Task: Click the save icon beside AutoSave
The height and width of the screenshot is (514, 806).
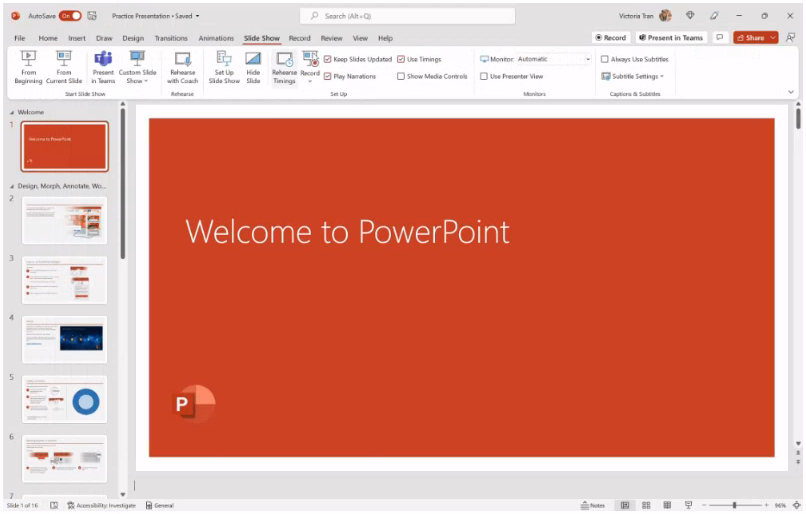Action: [x=92, y=16]
